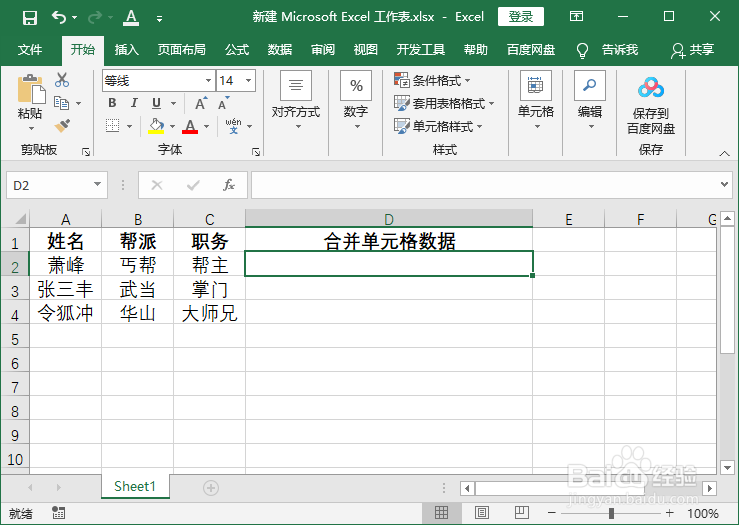Toggle Underline formatting

(156, 103)
